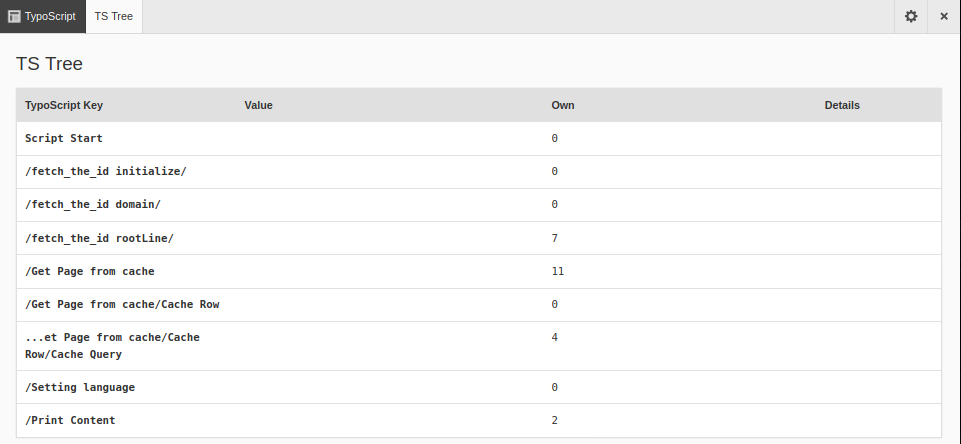Click the Own column header
Image resolution: width=961 pixels, height=444 pixels.
tap(563, 105)
